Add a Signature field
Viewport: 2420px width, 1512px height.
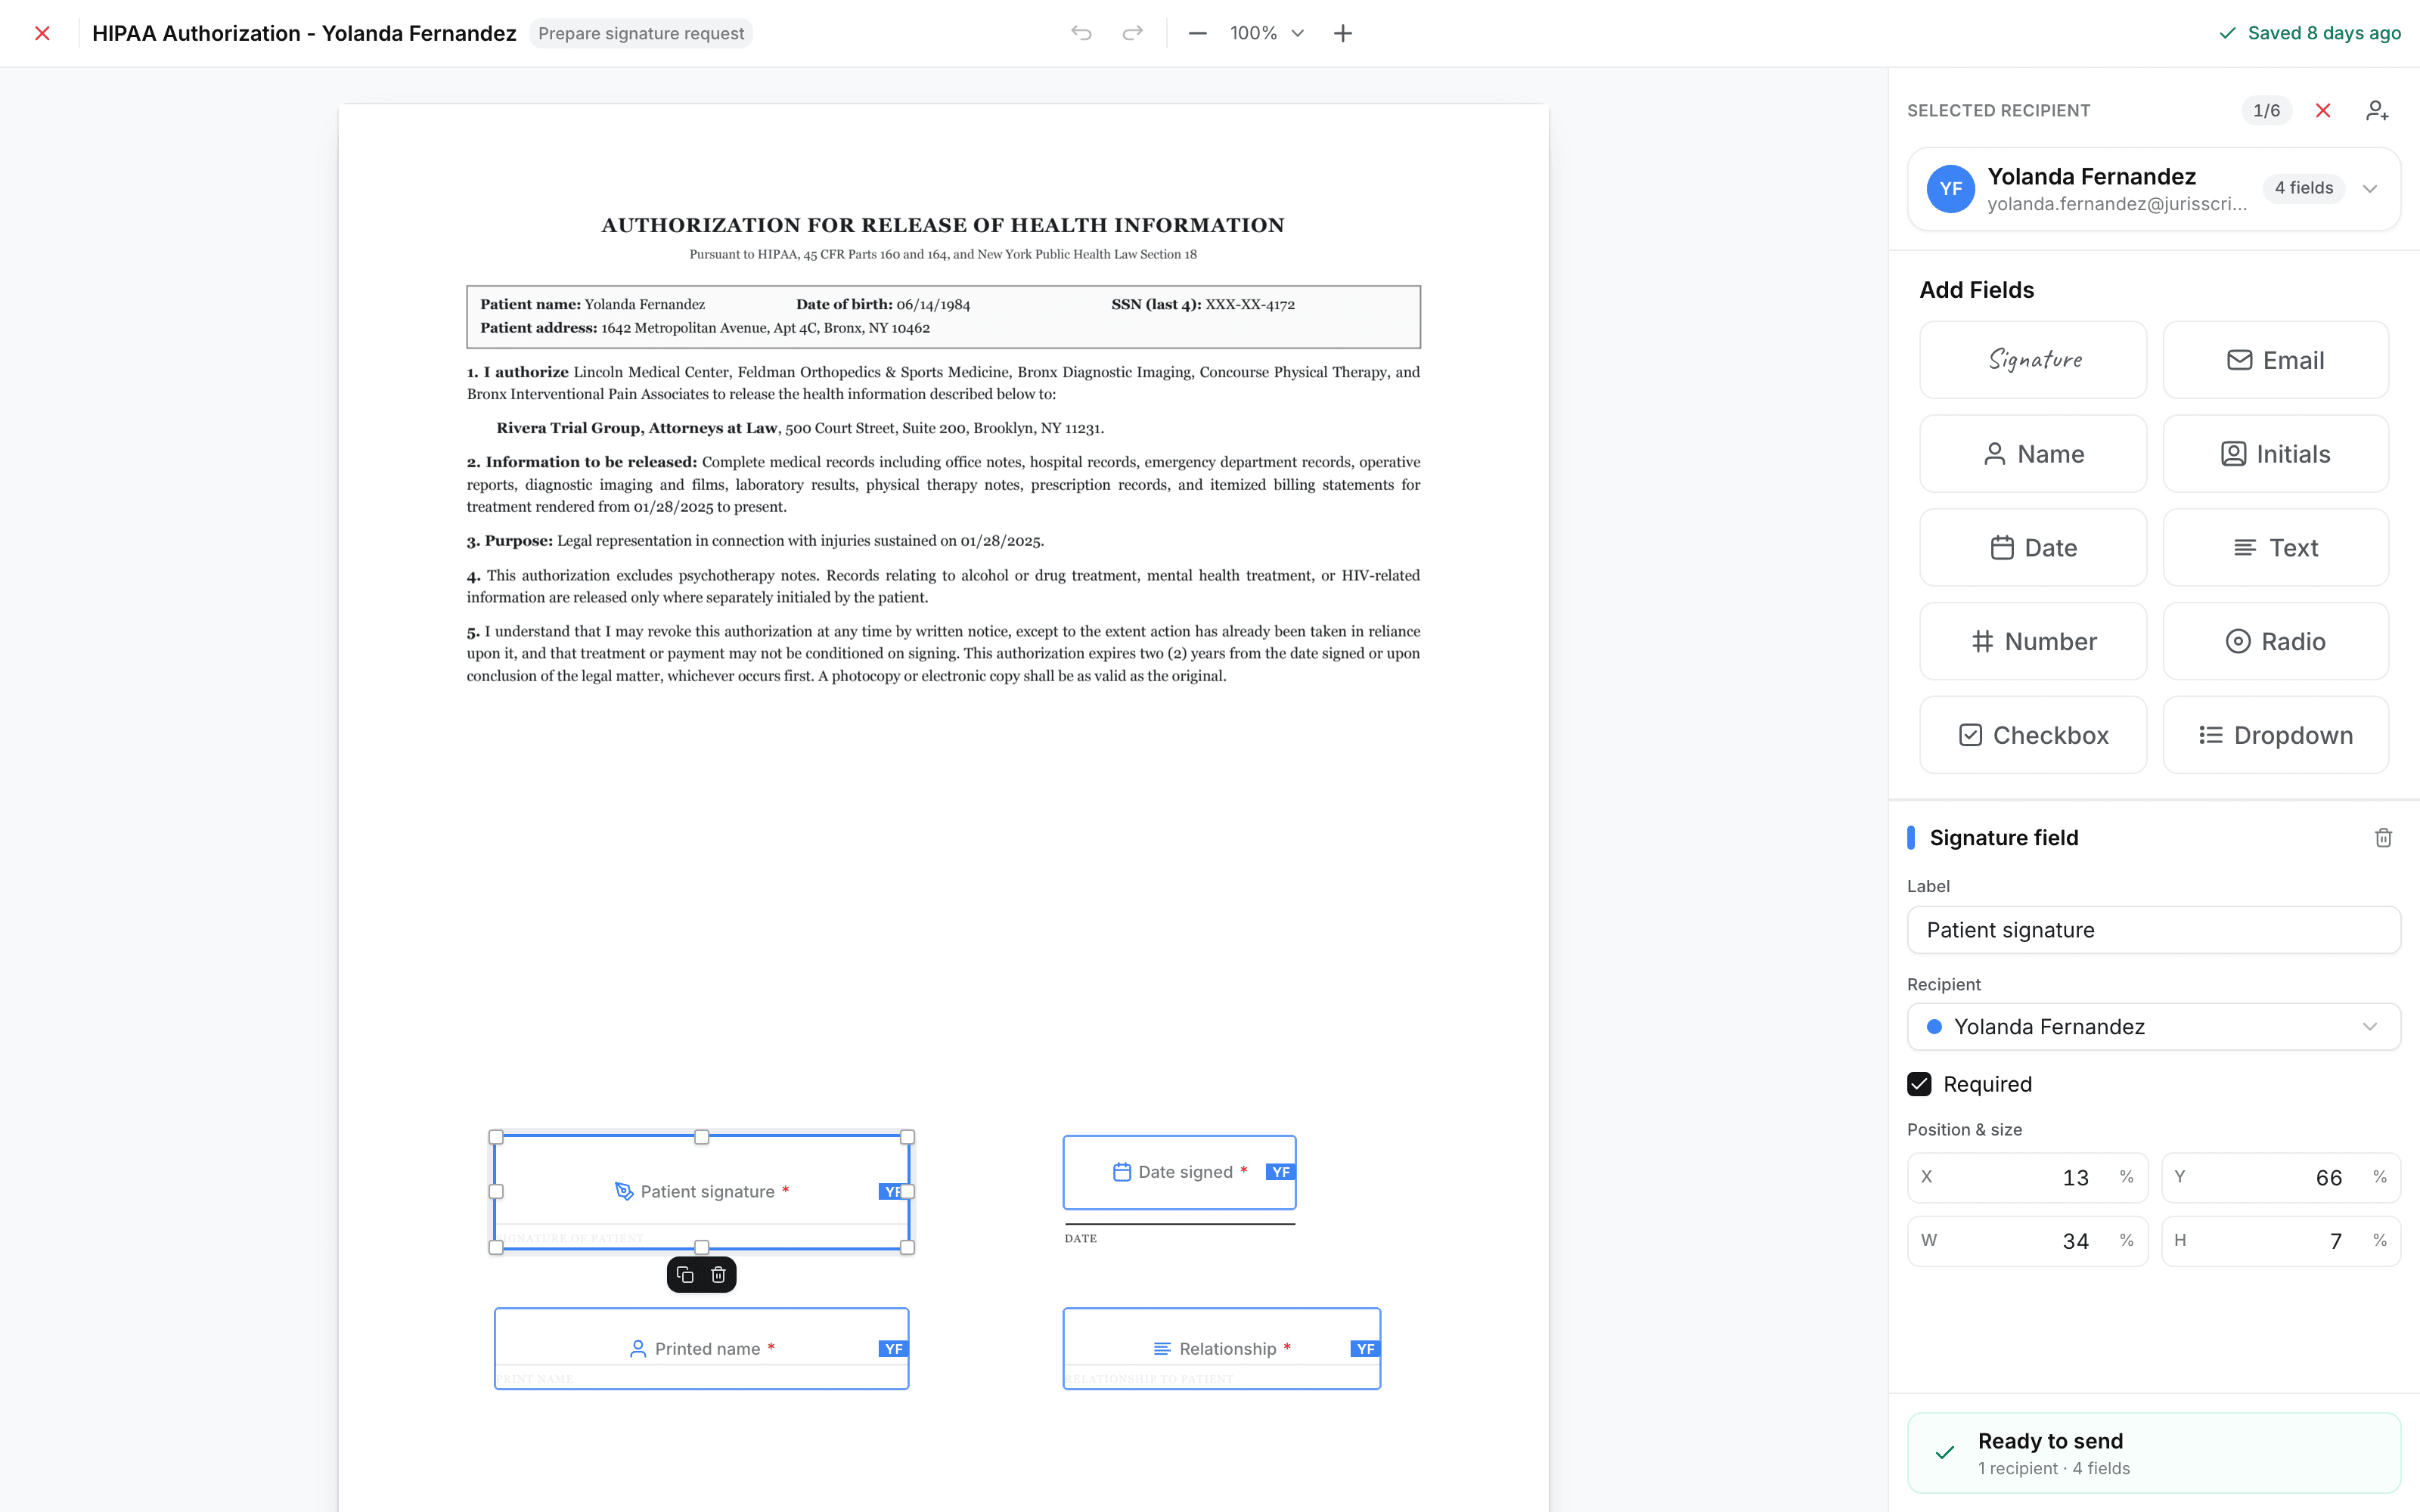tap(2033, 360)
